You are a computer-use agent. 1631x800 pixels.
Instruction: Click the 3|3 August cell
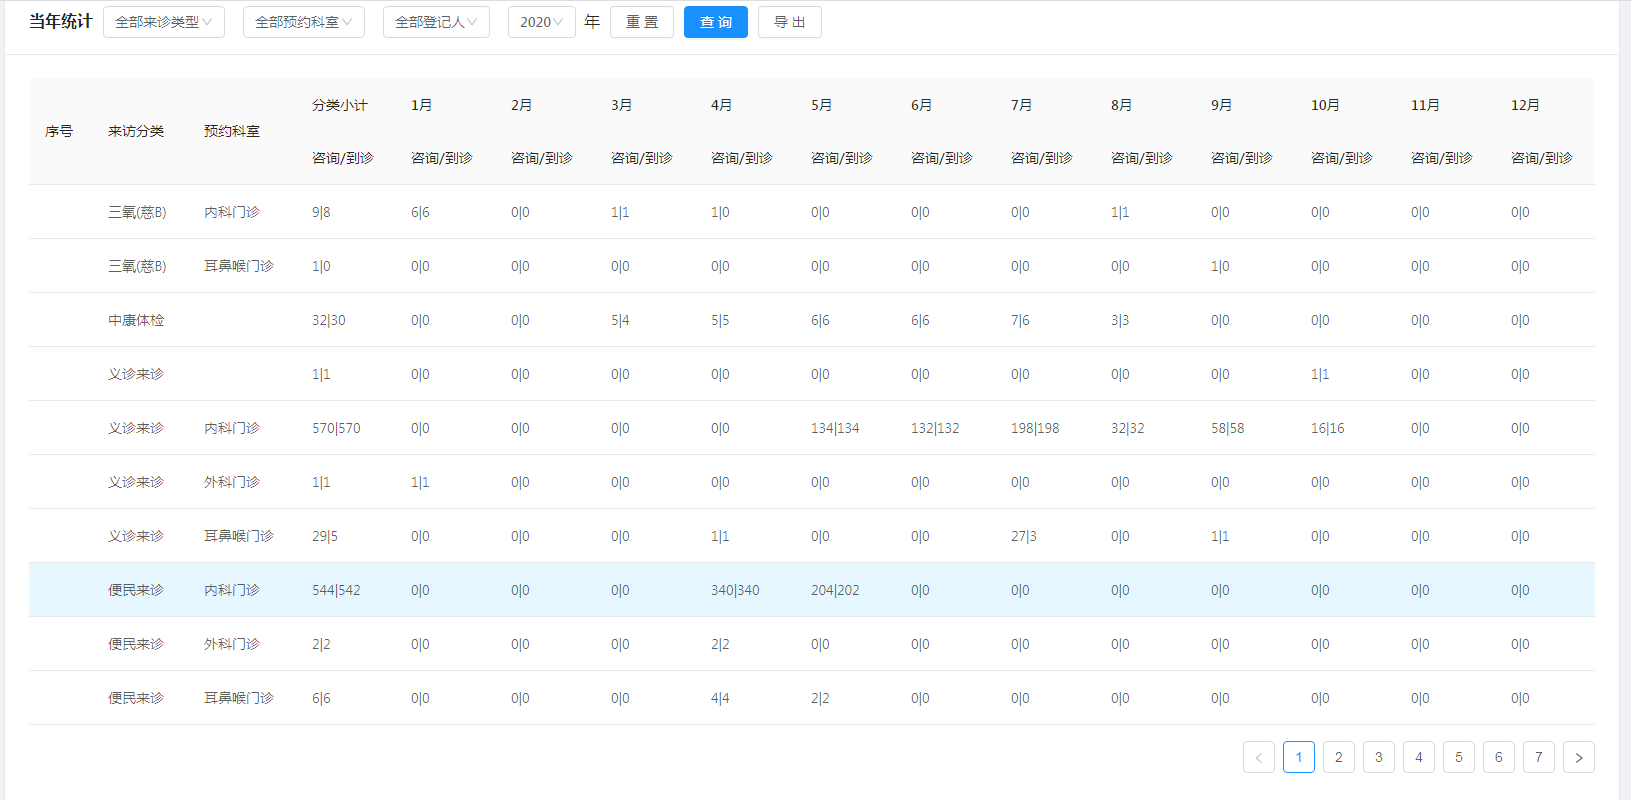[1120, 320]
